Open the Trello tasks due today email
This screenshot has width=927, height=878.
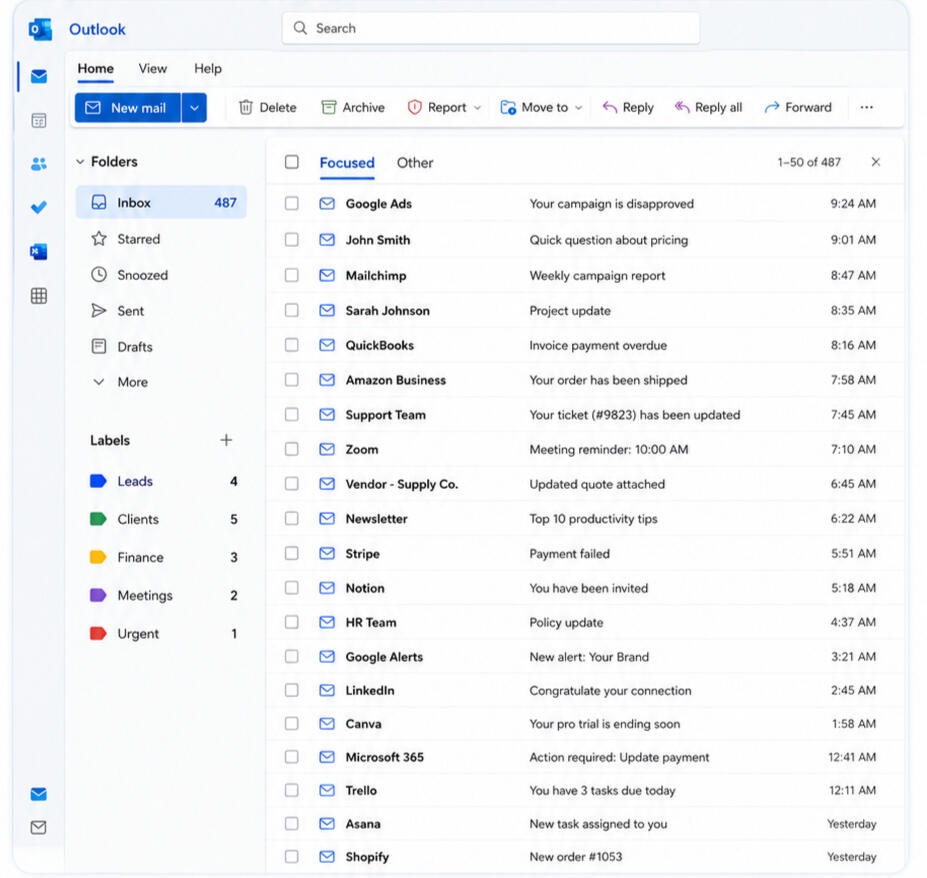pos(585,790)
